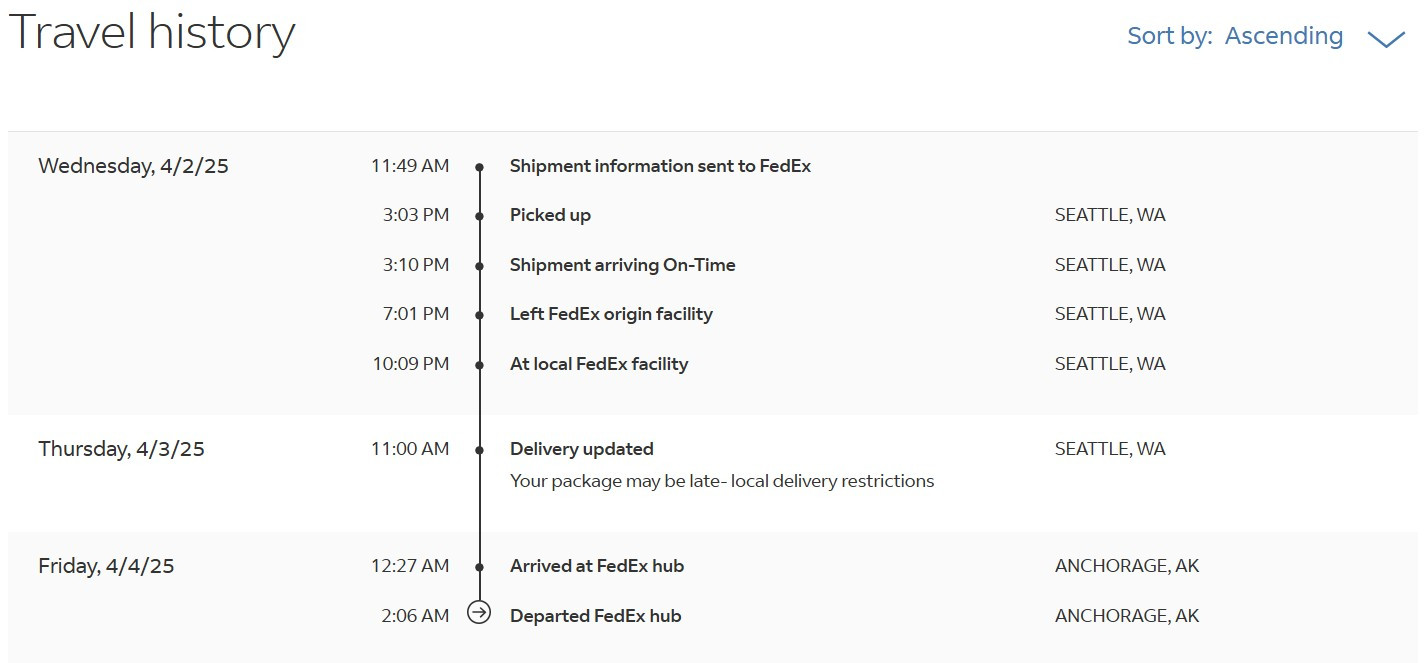
Task: Click the chevron arrow beside Ascending
Action: tap(1386, 39)
